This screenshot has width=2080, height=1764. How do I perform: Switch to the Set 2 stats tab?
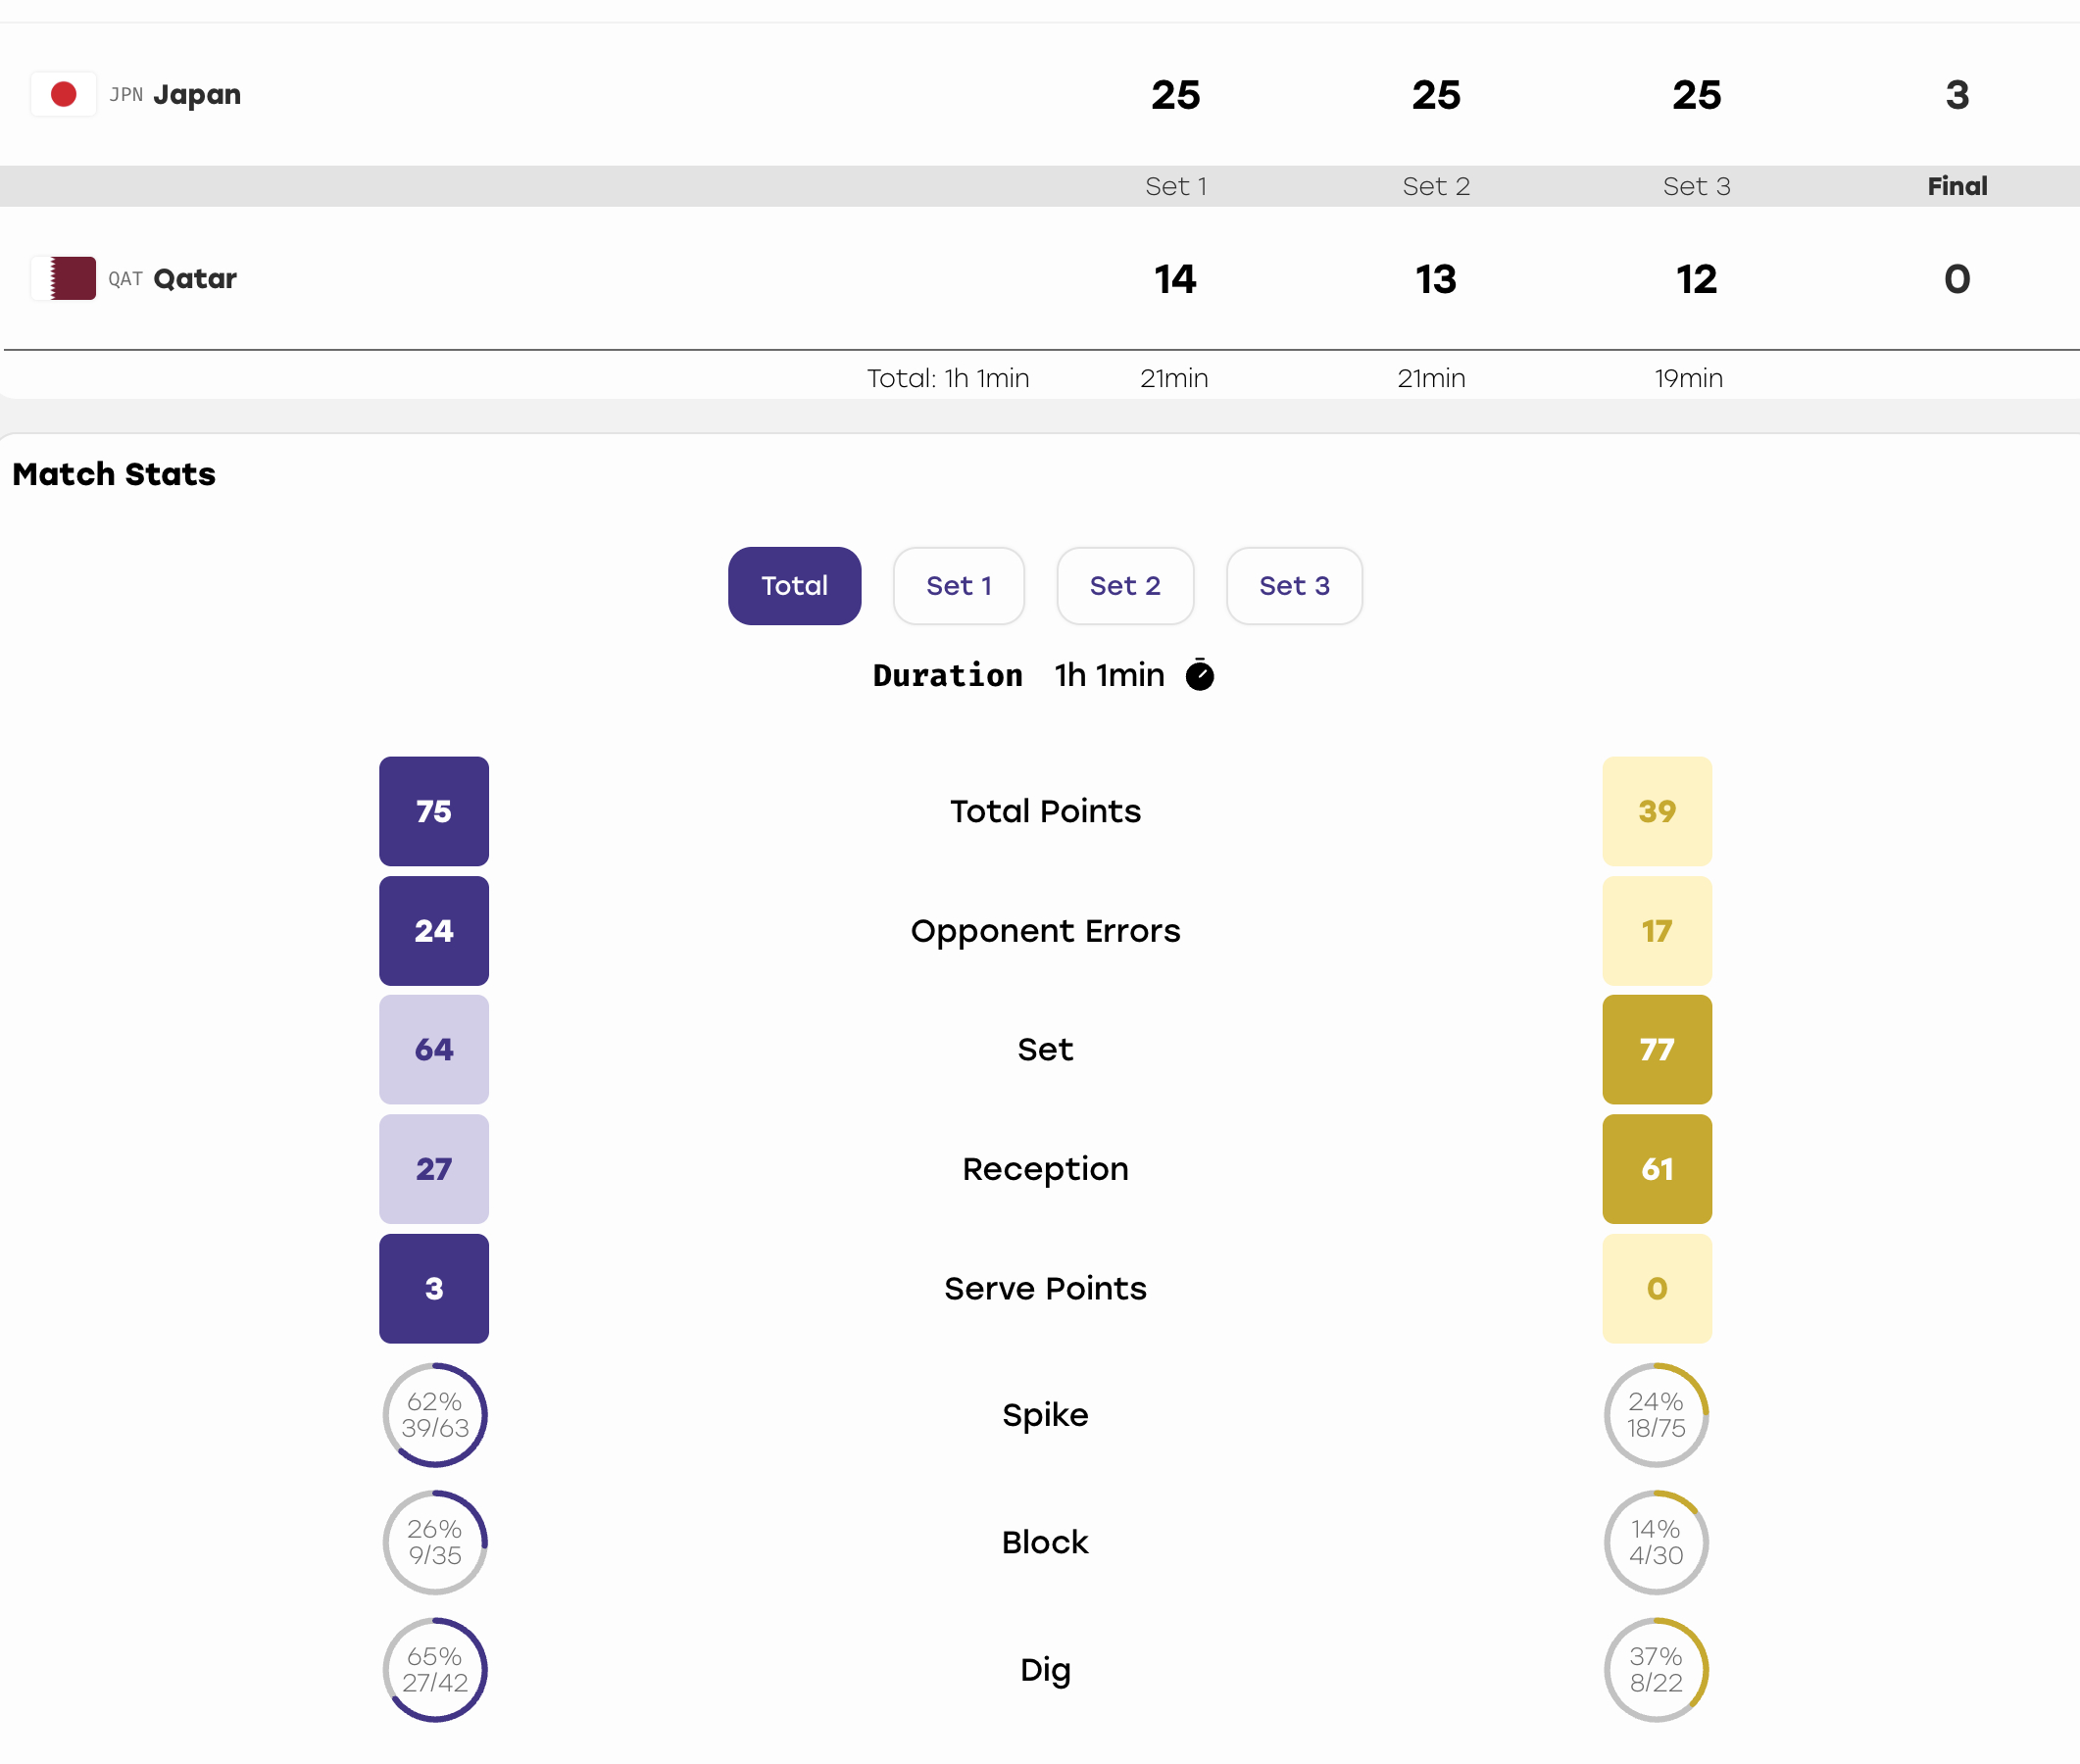point(1125,586)
